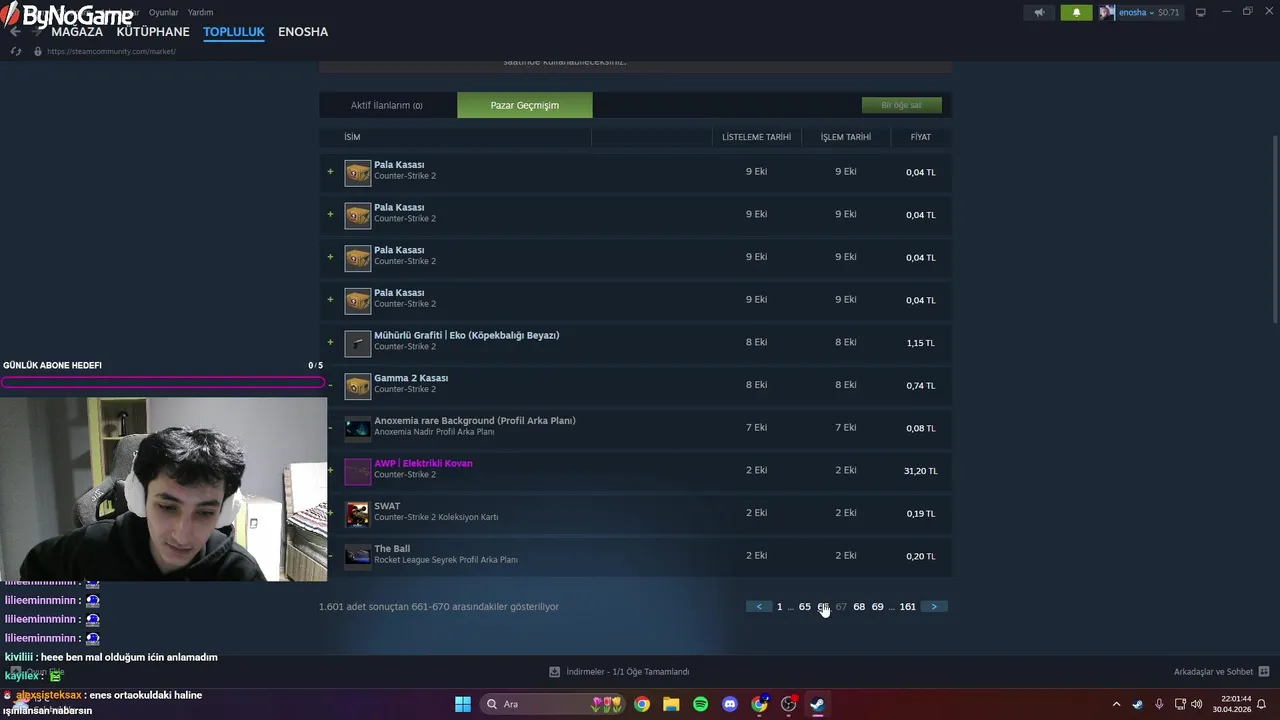This screenshot has width=1280, height=720.
Task: Open the taskbar clock and date
Action: (x=1232, y=704)
